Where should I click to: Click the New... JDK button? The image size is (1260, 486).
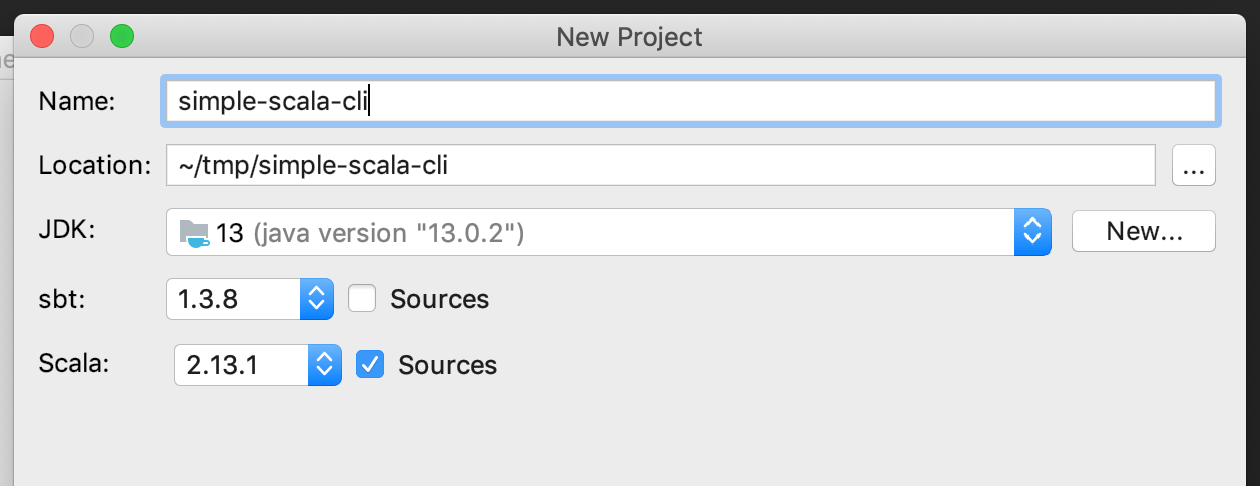click(x=1143, y=232)
